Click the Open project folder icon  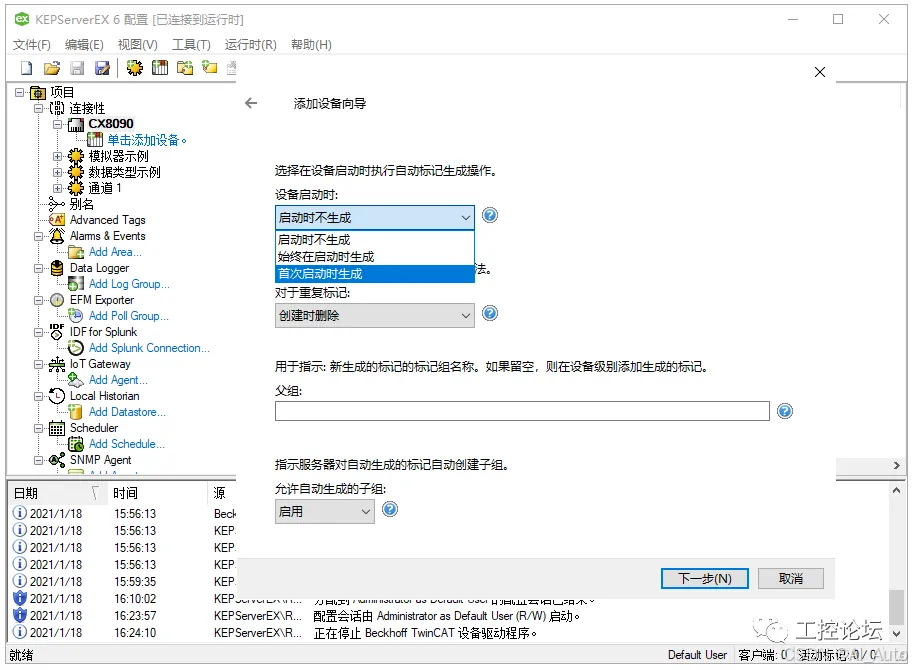(x=52, y=68)
